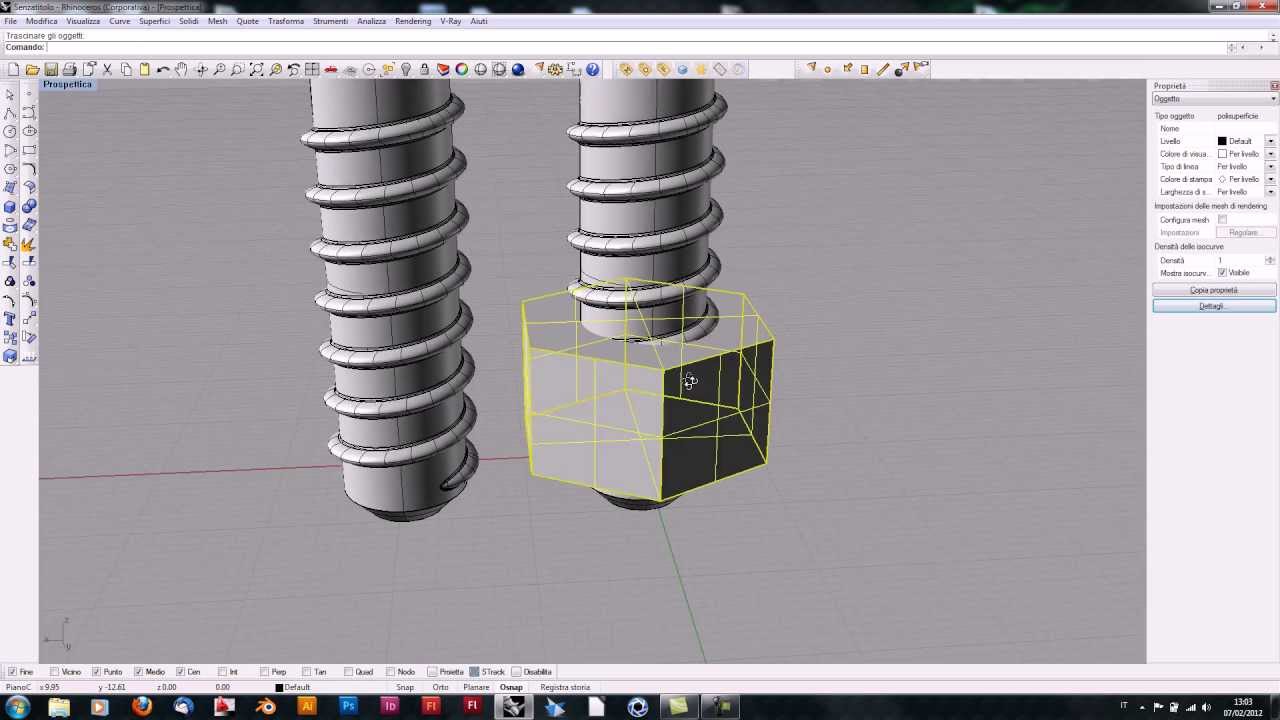
Task: Click the Windows Start button
Action: [18, 707]
